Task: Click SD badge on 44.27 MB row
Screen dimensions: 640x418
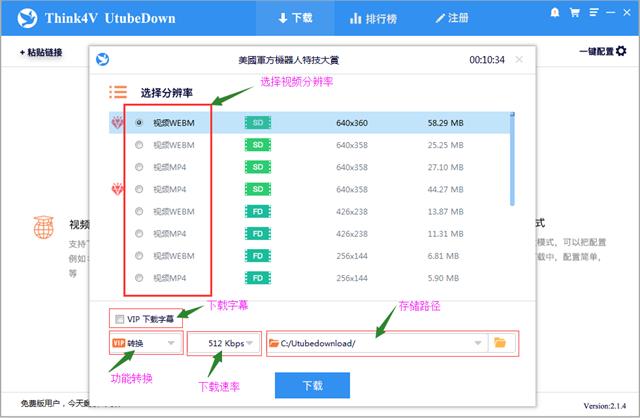Action: click(x=258, y=189)
